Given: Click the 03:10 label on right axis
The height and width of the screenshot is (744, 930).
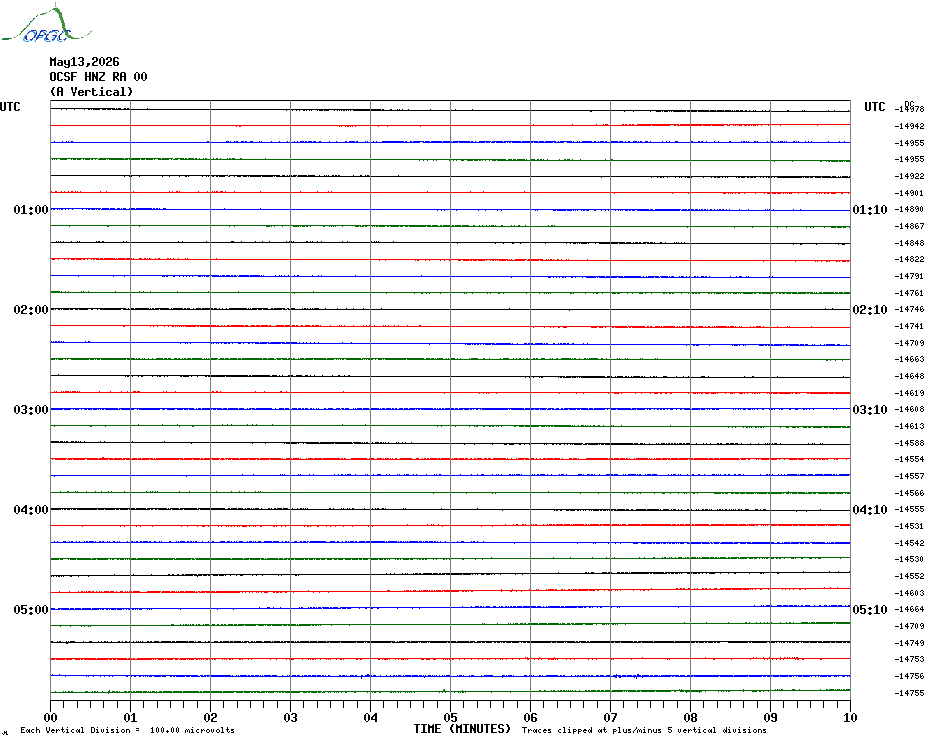Looking at the screenshot, I should click(x=870, y=410).
